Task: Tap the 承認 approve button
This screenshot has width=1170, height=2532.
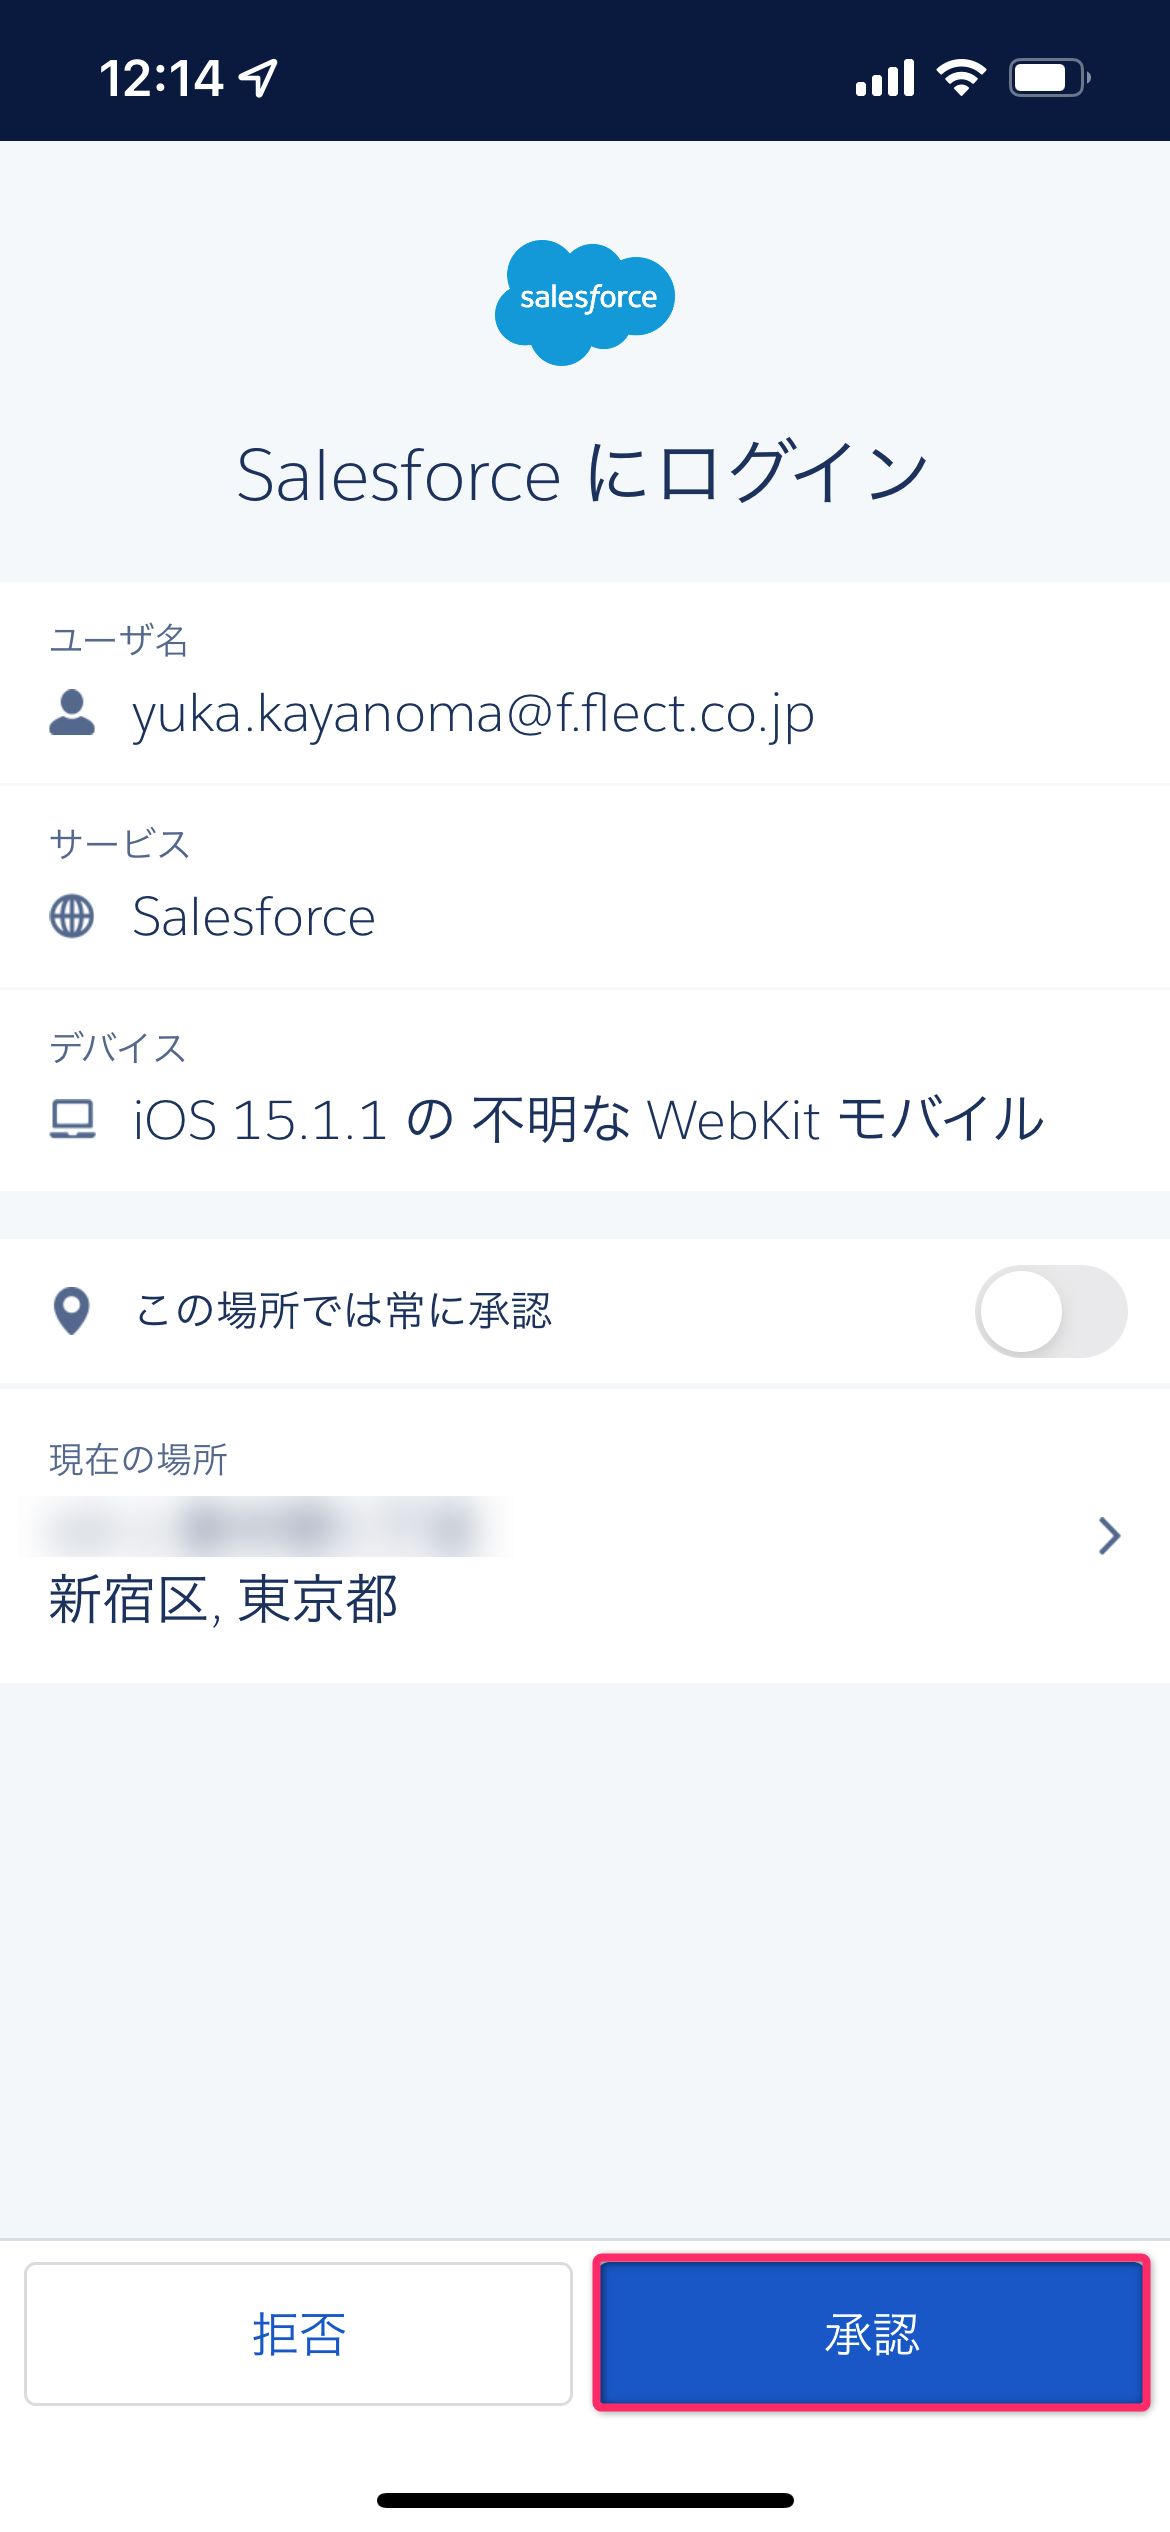Action: coord(871,2334)
